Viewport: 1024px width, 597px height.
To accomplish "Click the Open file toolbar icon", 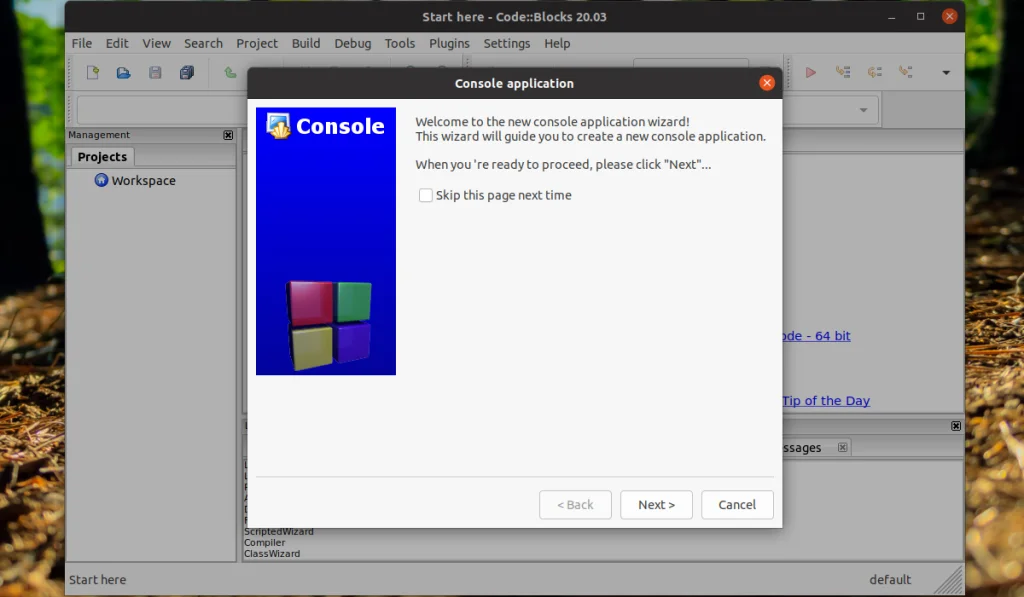I will click(123, 73).
